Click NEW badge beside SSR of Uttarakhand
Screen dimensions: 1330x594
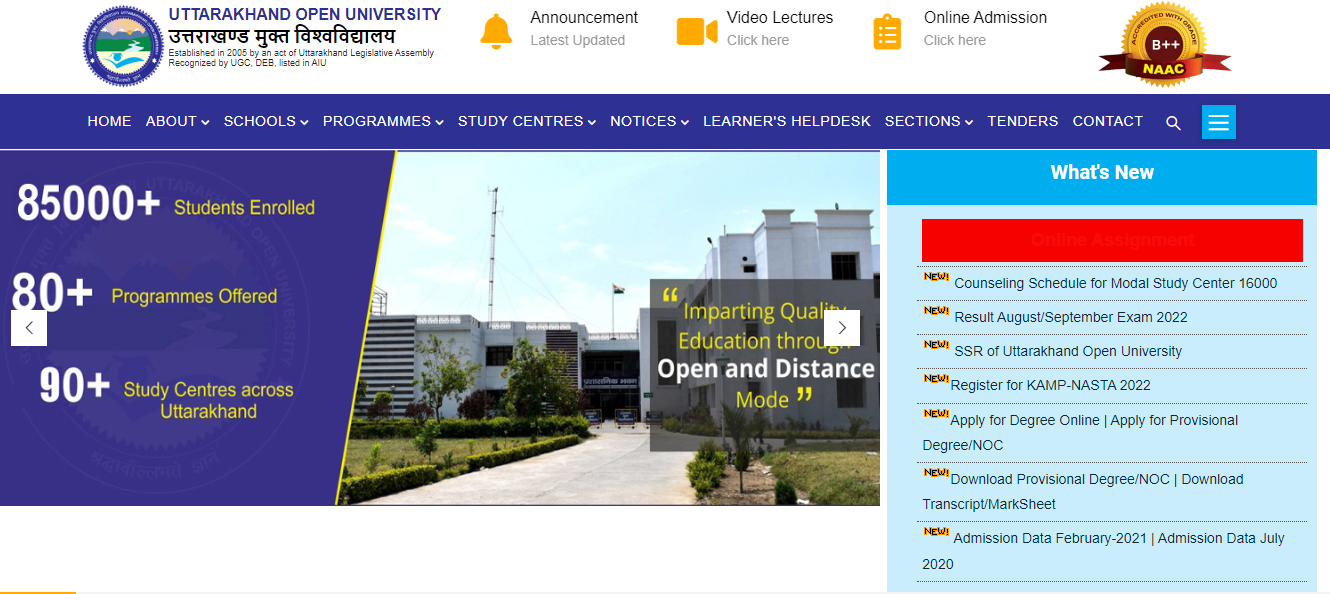tap(936, 344)
